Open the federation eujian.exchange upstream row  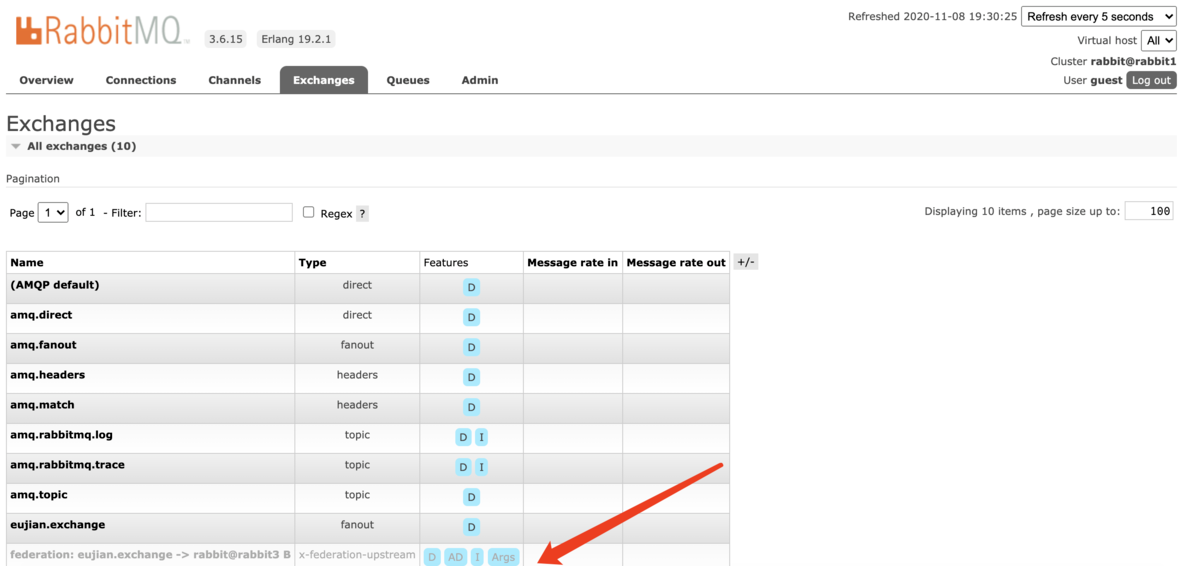150,555
